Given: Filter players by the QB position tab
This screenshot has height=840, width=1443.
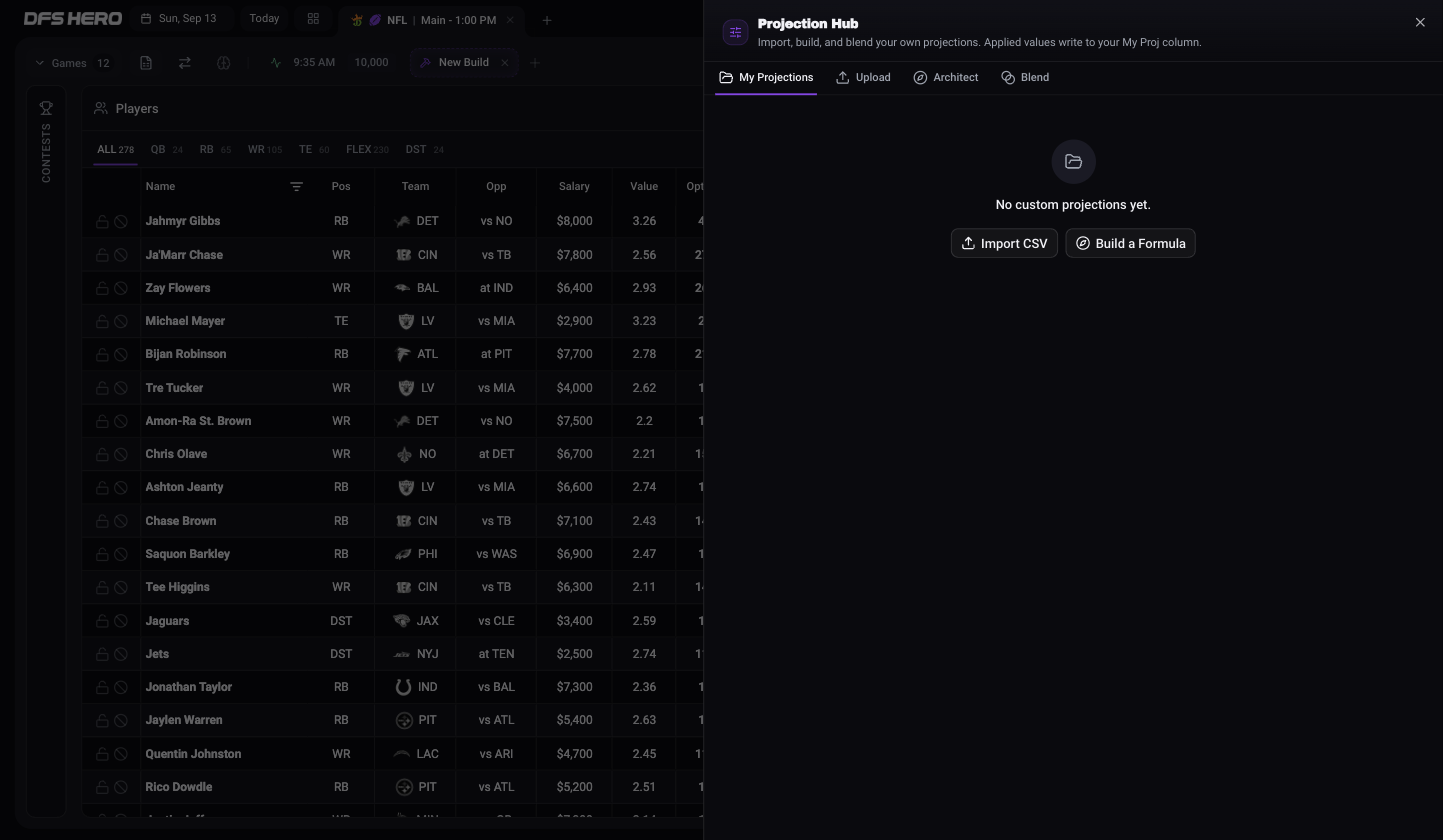Looking at the screenshot, I should [x=166, y=150].
